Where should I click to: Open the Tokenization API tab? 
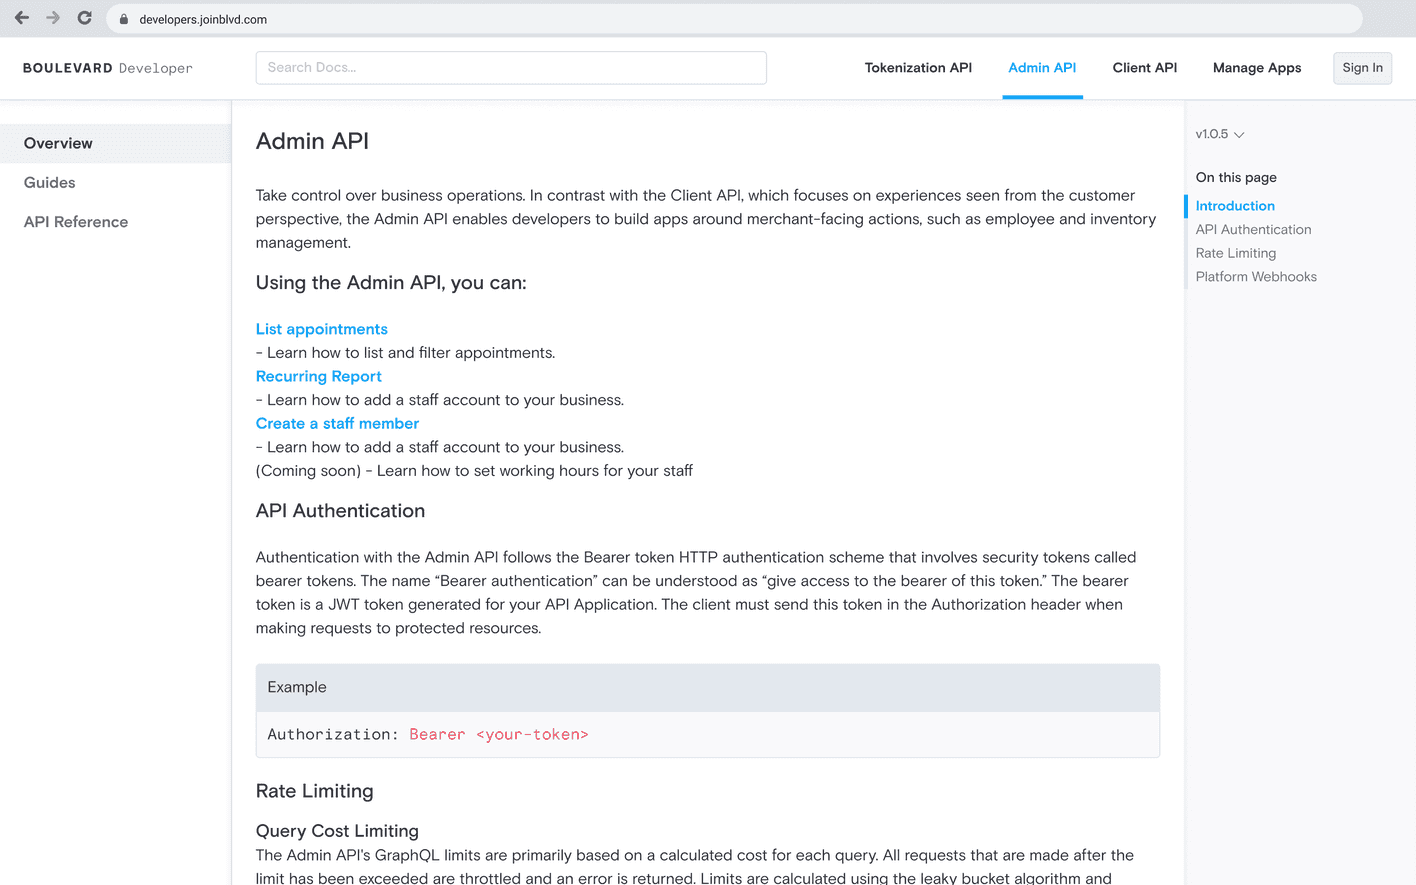pos(917,68)
